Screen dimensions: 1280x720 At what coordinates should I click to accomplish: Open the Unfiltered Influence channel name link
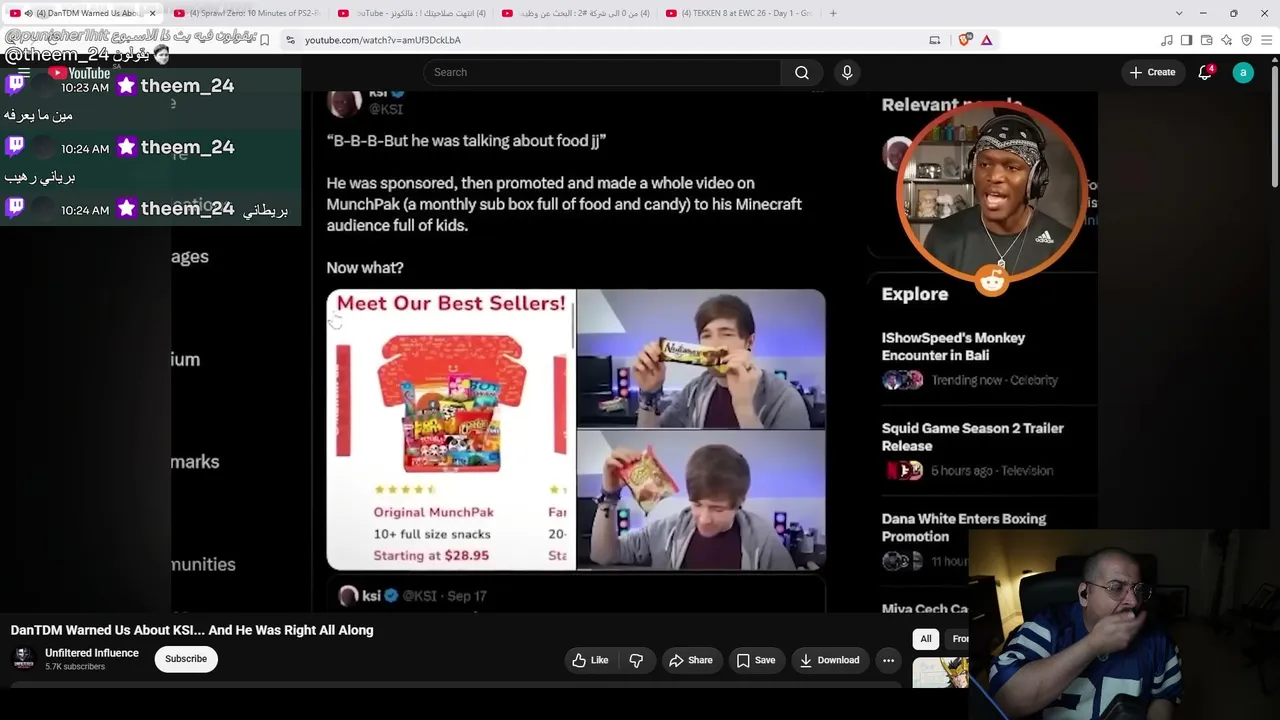pyautogui.click(x=92, y=653)
